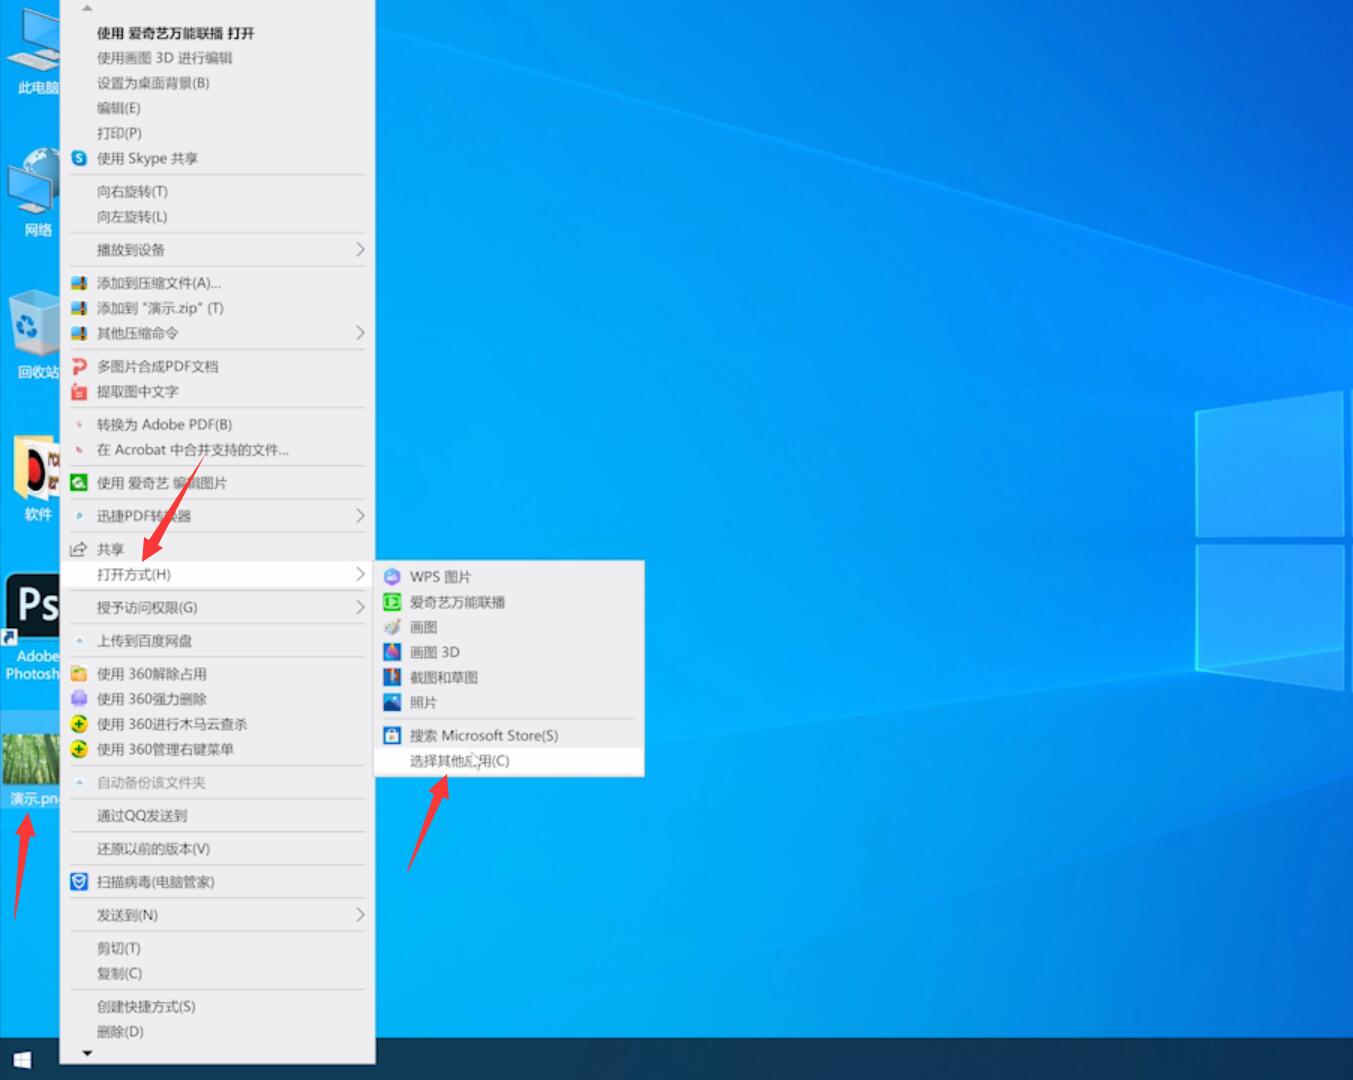The width and height of the screenshot is (1353, 1080).
Task: Choose 删除(D) from context menu
Action: pyautogui.click(x=120, y=1032)
